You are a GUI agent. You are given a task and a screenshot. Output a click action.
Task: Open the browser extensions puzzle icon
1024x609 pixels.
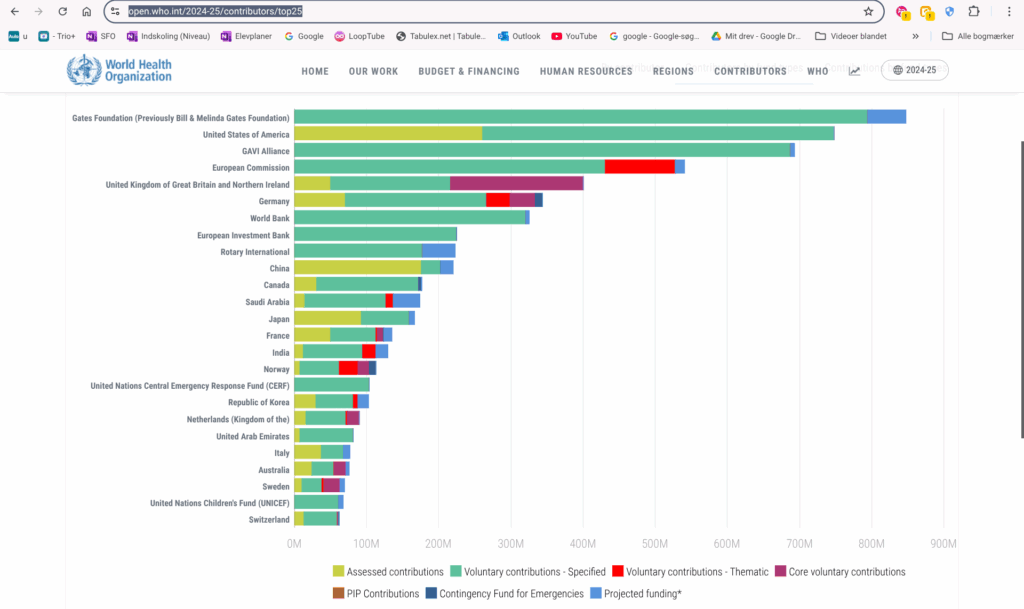pos(973,12)
